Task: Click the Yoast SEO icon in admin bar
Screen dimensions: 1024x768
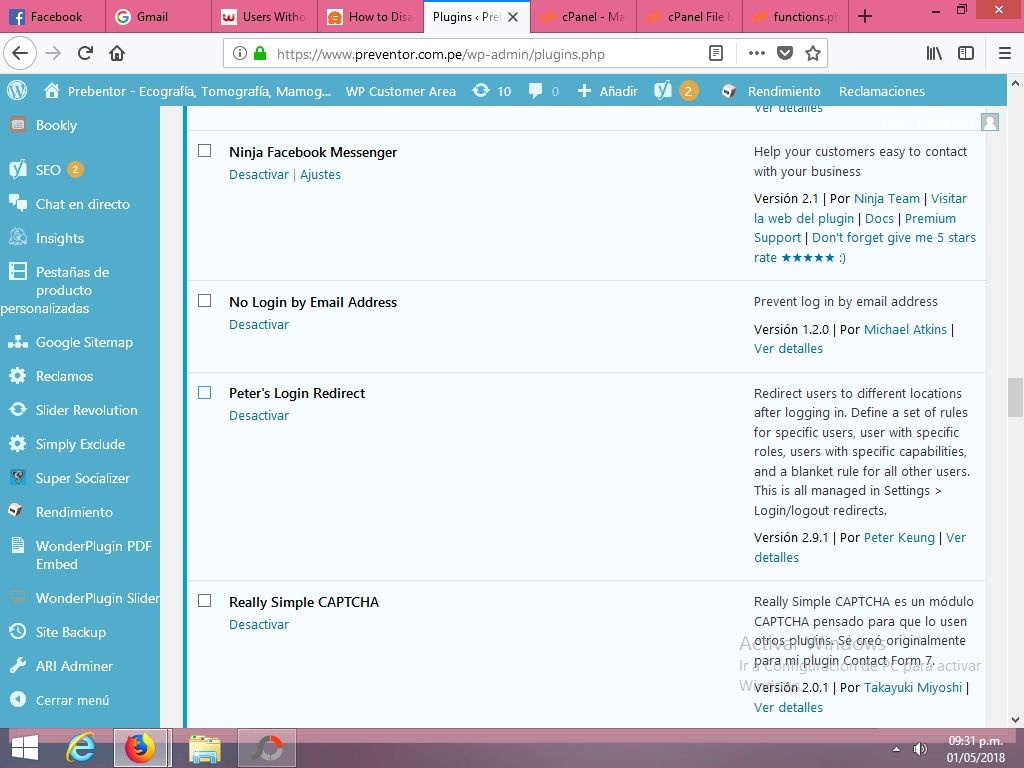Action: point(662,91)
